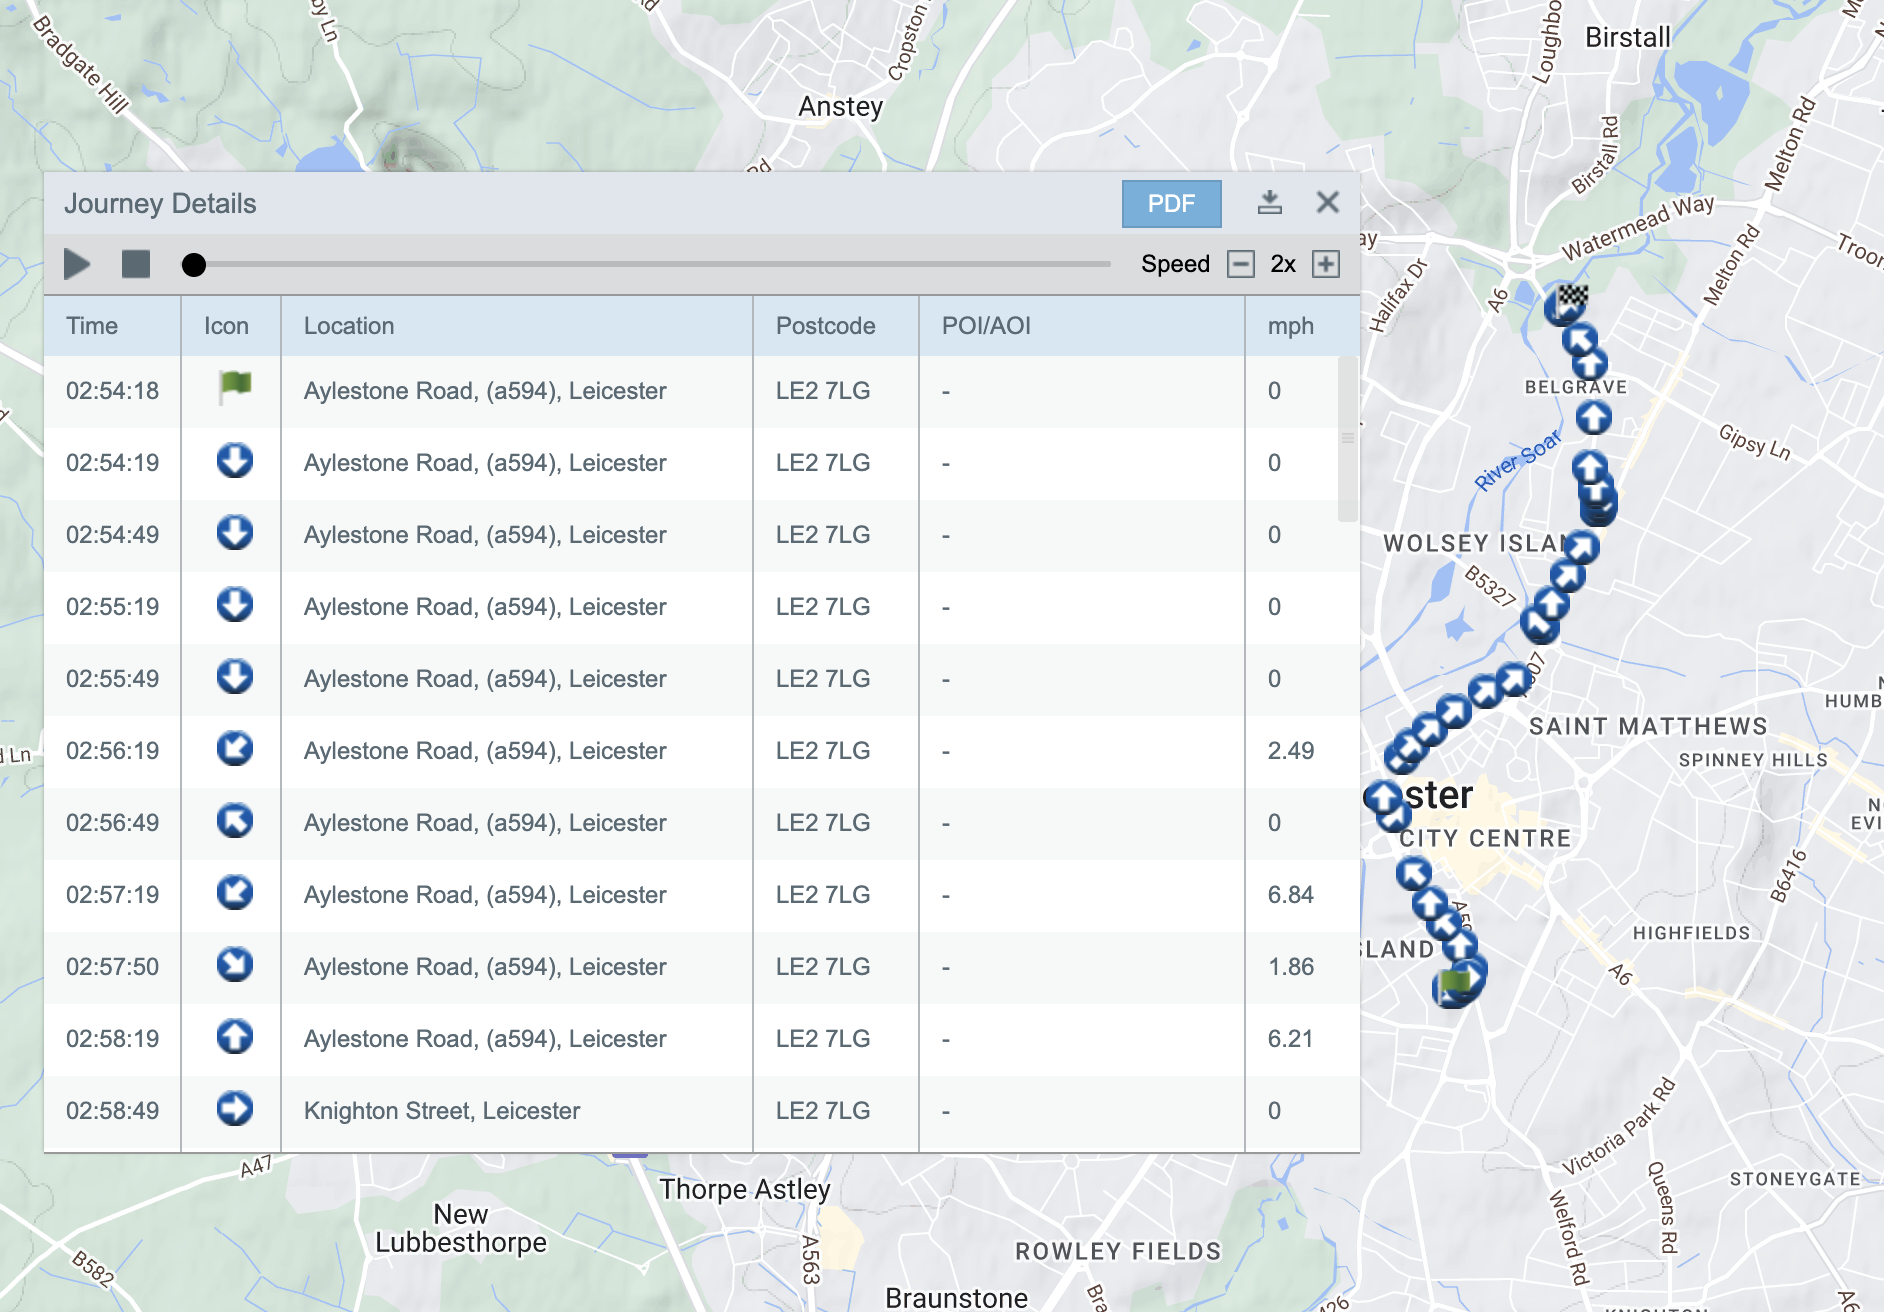Screen dimensions: 1884x1312
Task: Click the mph column header
Action: tap(1290, 326)
